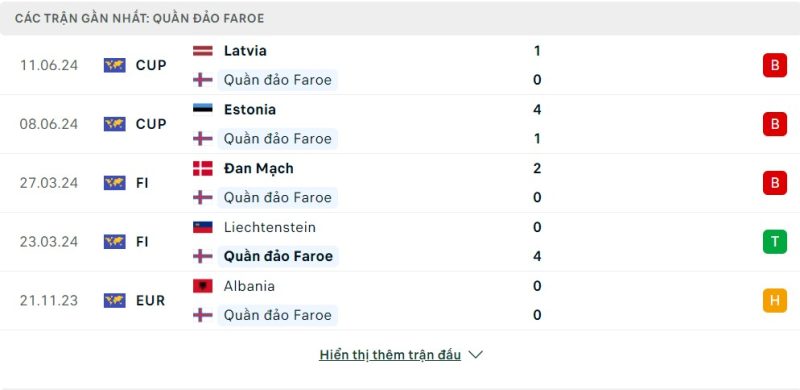Click the FI label on the 27.03.24 row
Image resolution: width=800 pixels, height=390 pixels.
(142, 183)
